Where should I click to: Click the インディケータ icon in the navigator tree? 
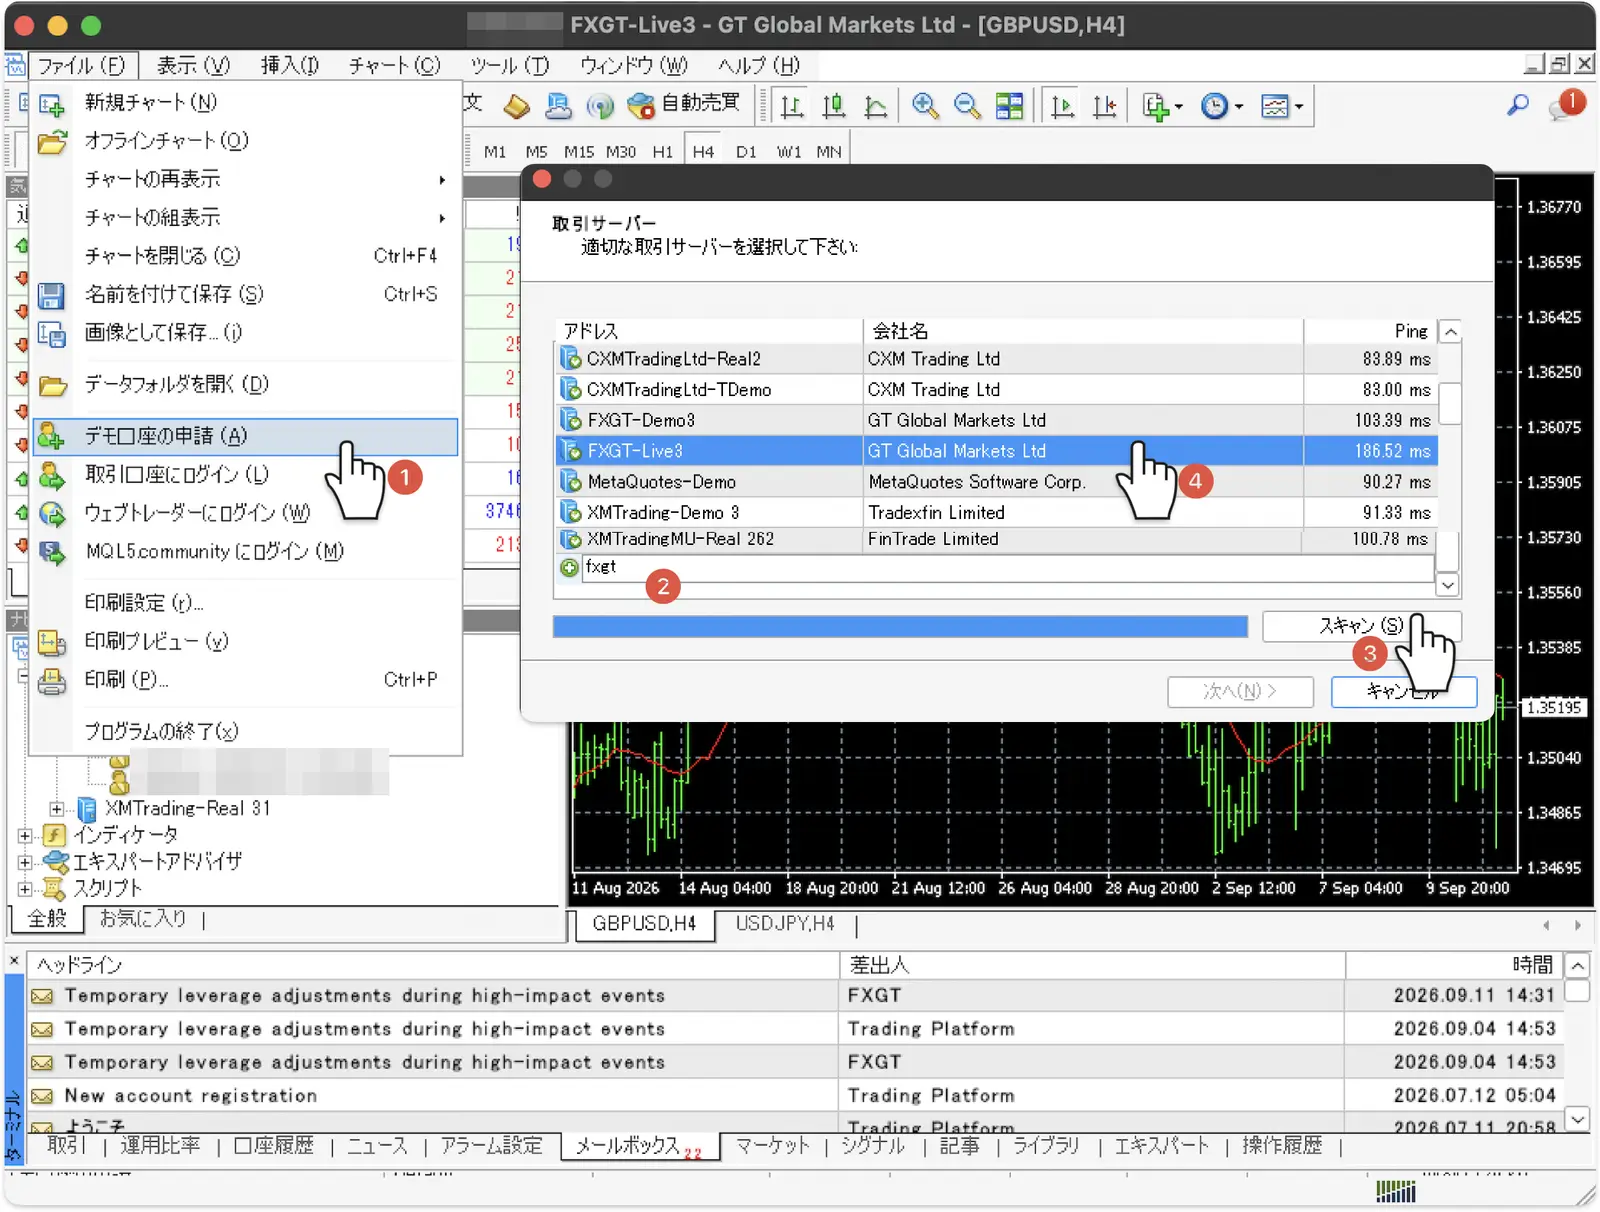(x=54, y=835)
